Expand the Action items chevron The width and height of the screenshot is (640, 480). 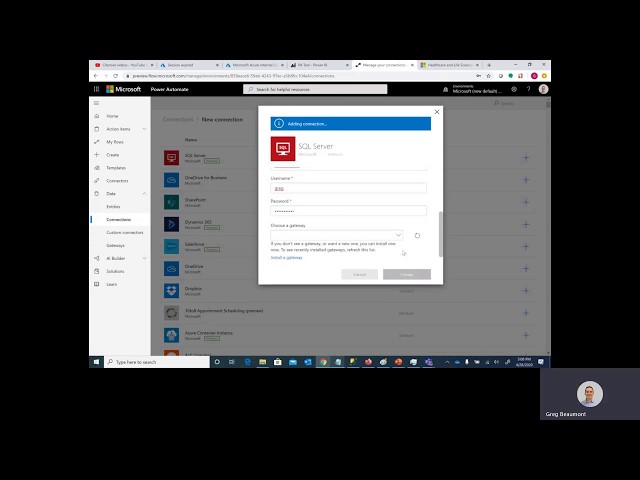(144, 129)
